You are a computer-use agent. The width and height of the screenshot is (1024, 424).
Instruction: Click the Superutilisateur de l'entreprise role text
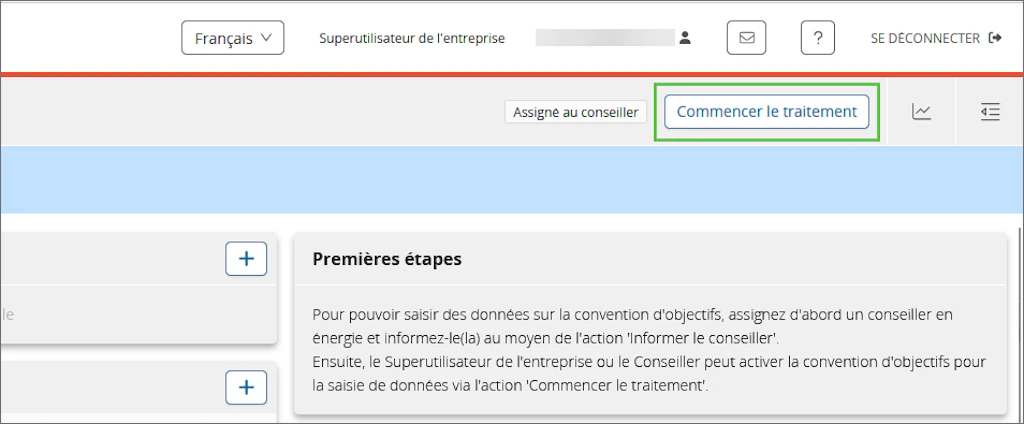(412, 39)
